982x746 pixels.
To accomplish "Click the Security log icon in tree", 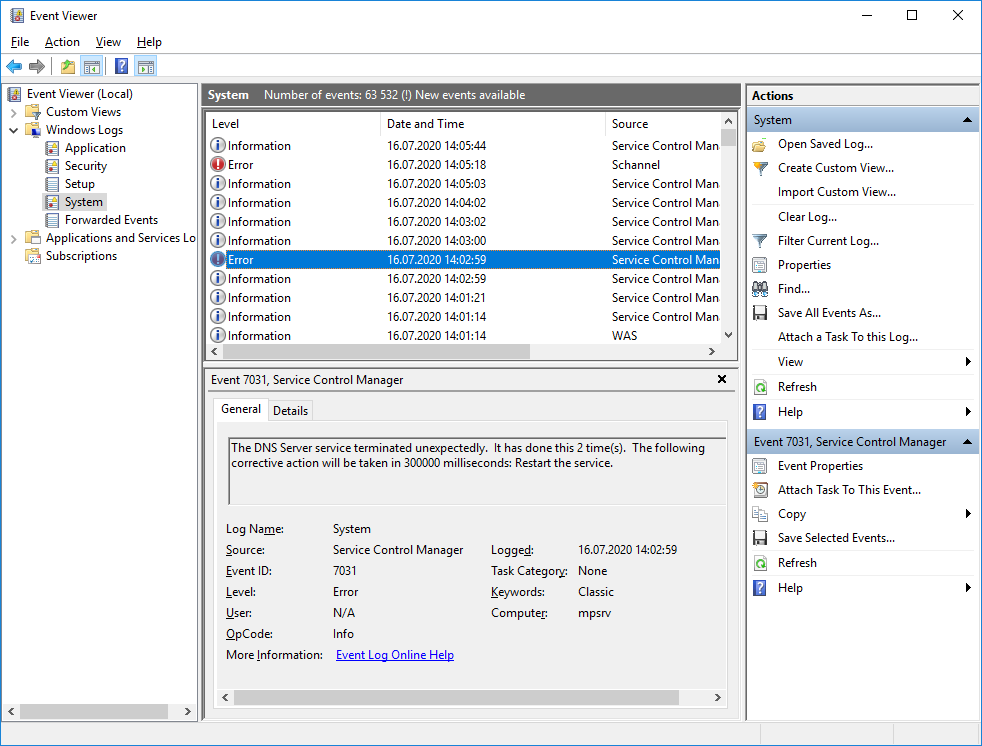I will tap(53, 167).
